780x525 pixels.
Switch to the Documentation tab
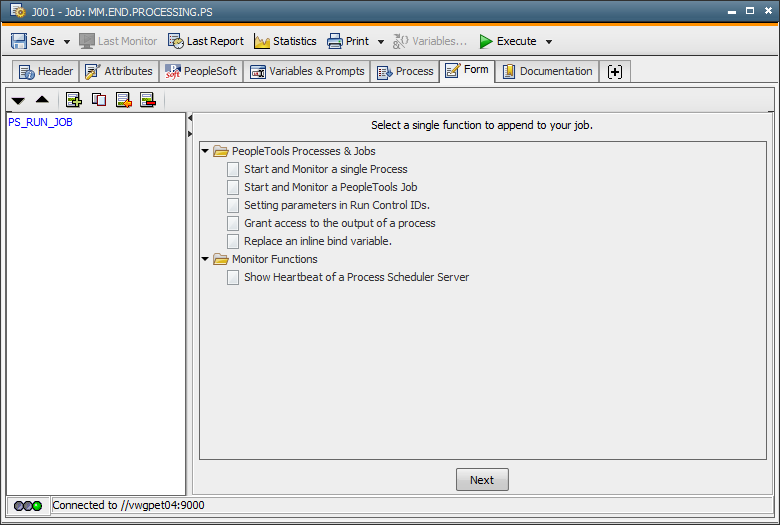pyautogui.click(x=547, y=72)
